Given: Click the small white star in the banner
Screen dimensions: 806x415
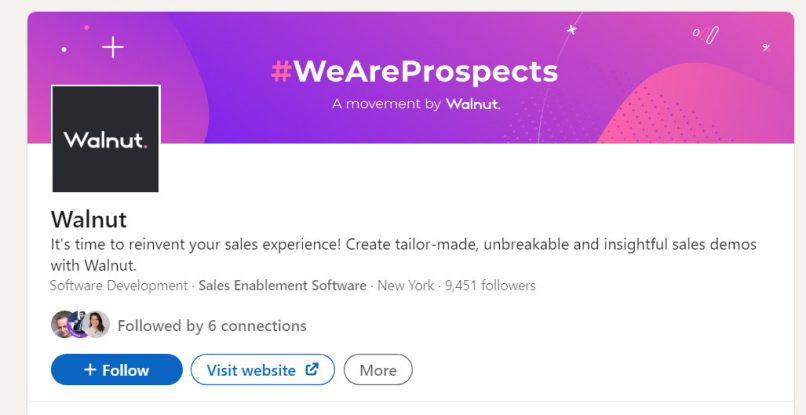Looking at the screenshot, I should 571,30.
